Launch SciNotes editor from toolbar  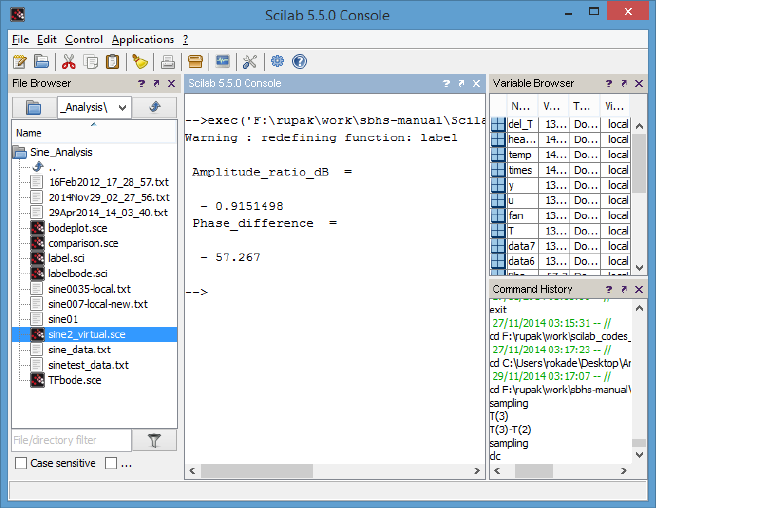[x=20, y=62]
